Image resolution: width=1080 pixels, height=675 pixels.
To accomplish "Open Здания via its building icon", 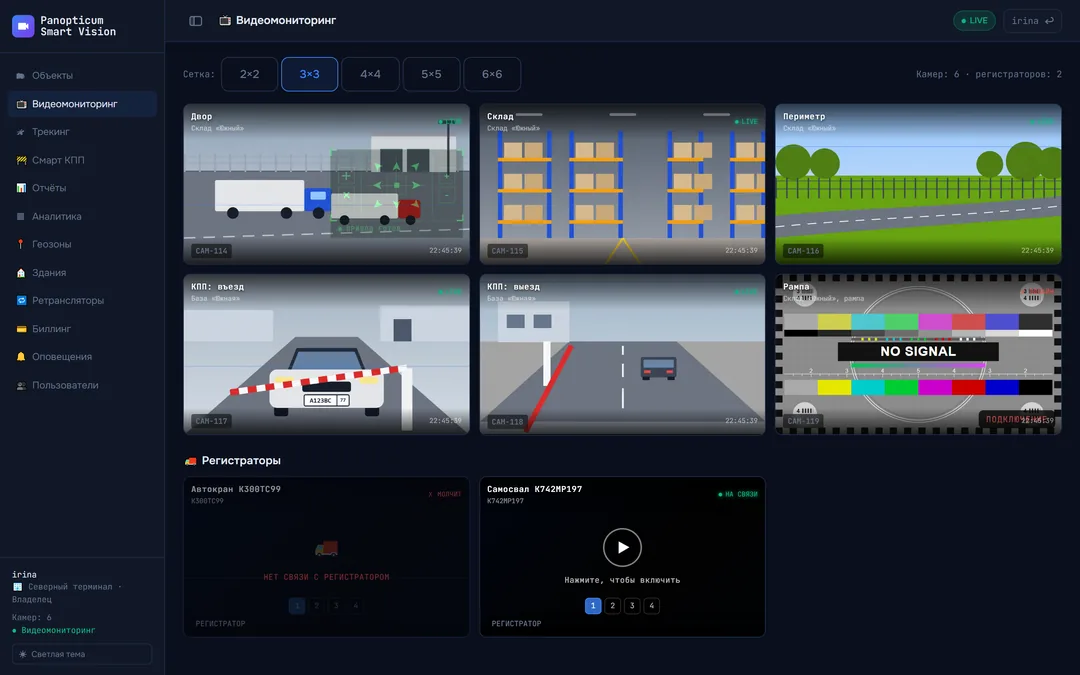I will click(21, 272).
